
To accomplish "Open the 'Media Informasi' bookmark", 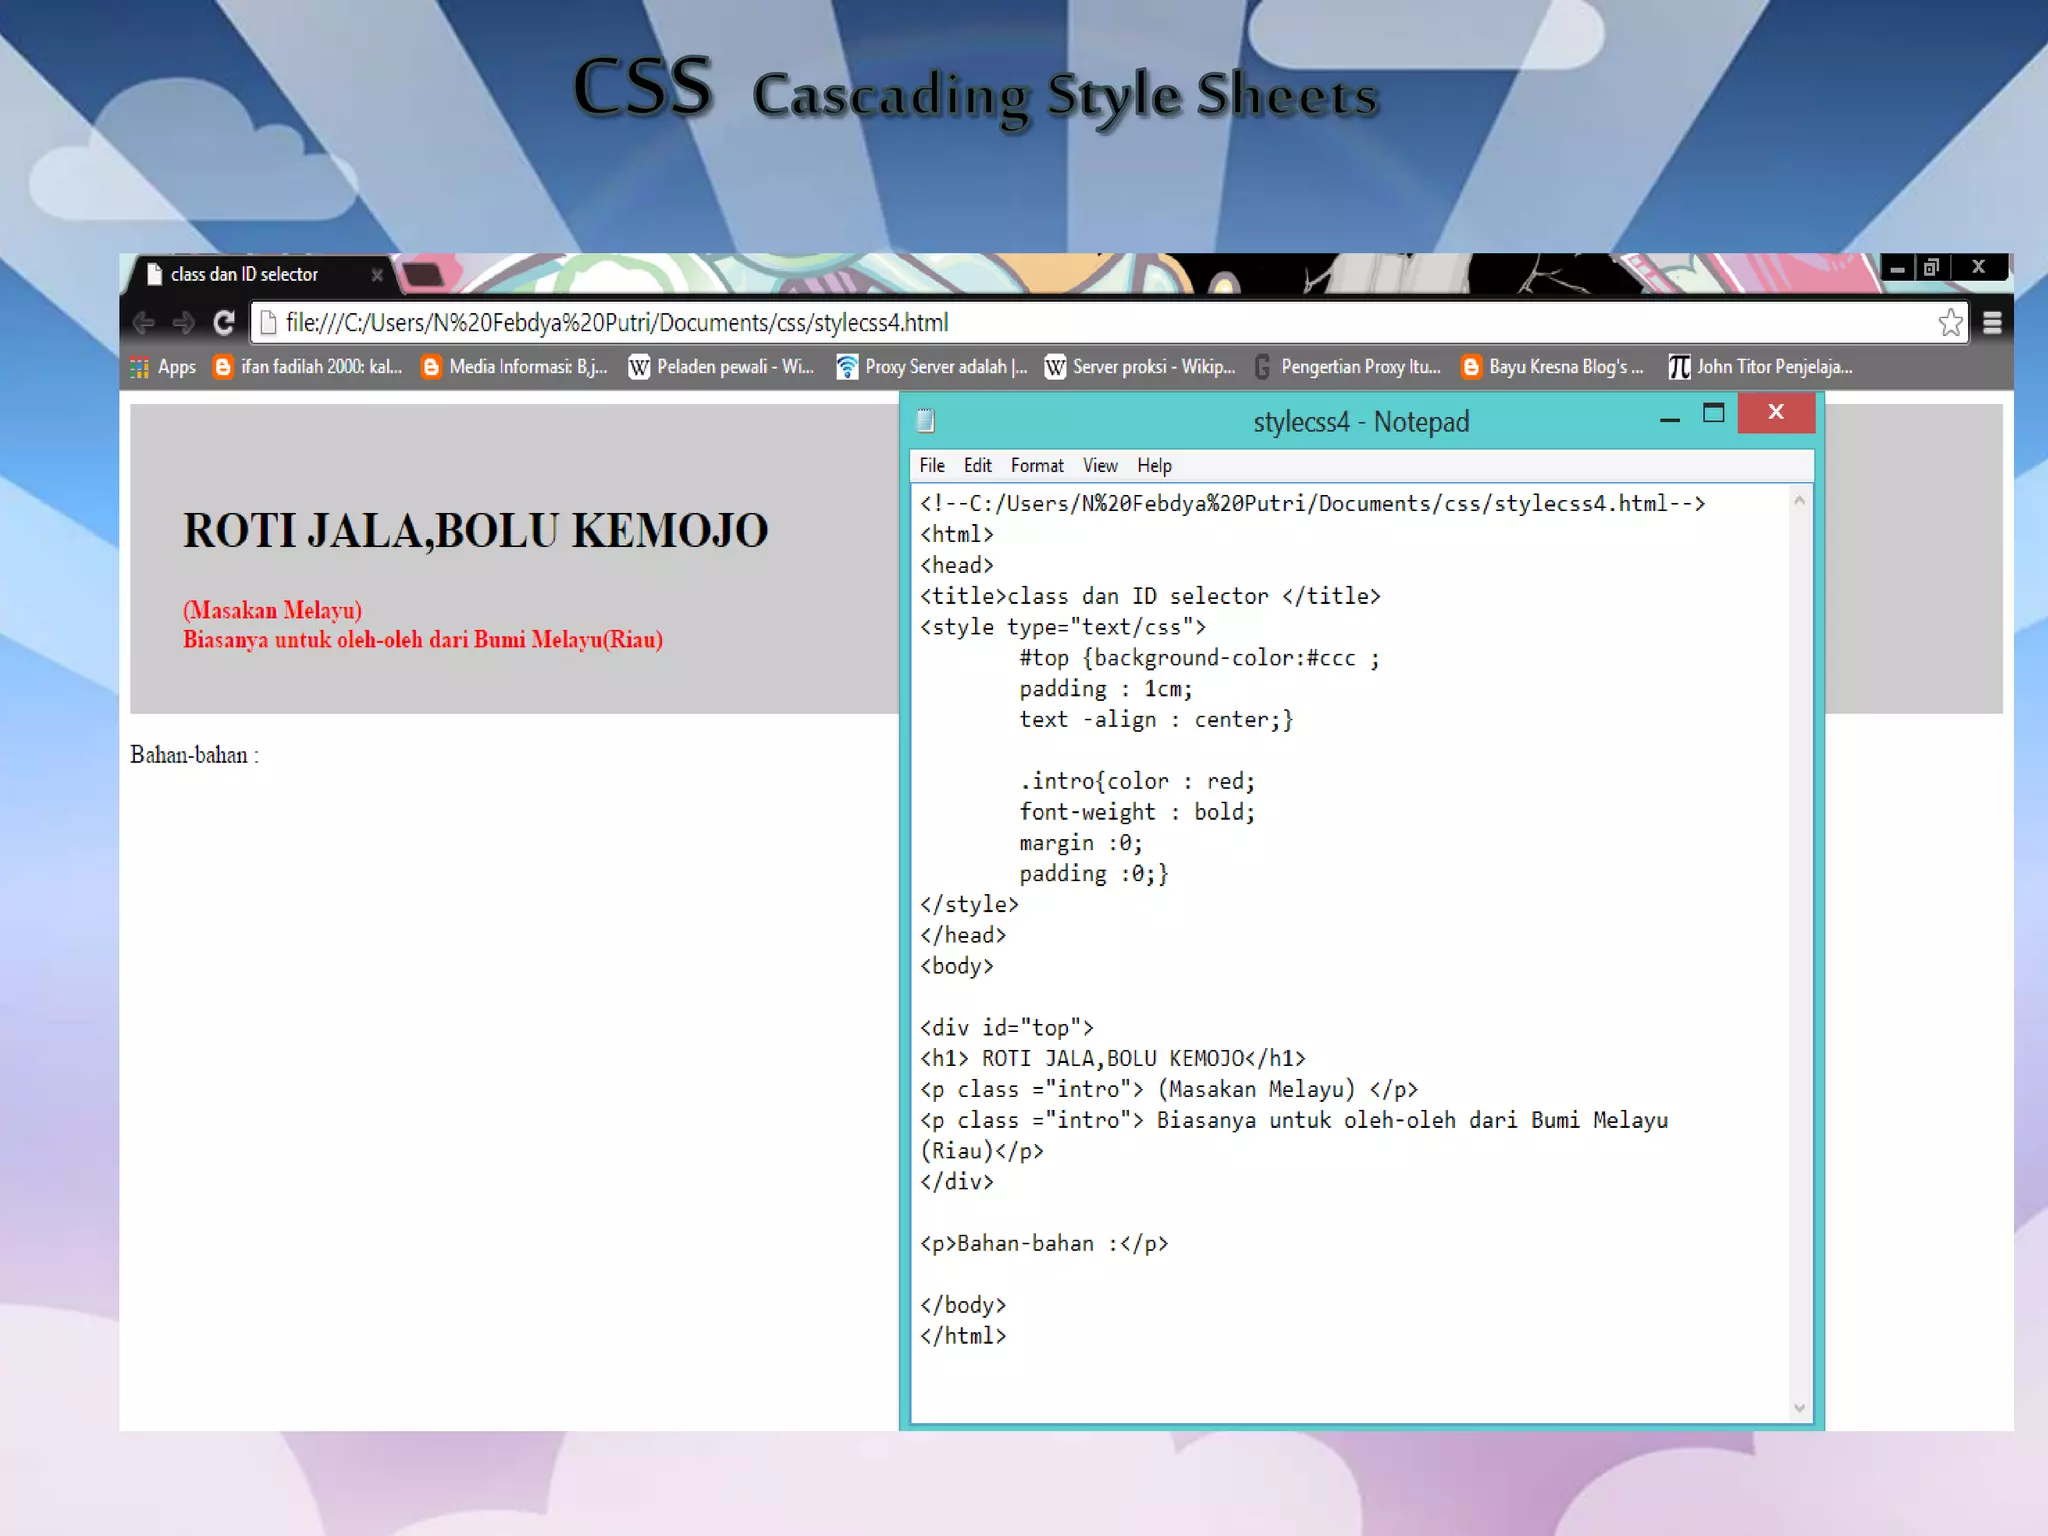I will point(515,367).
